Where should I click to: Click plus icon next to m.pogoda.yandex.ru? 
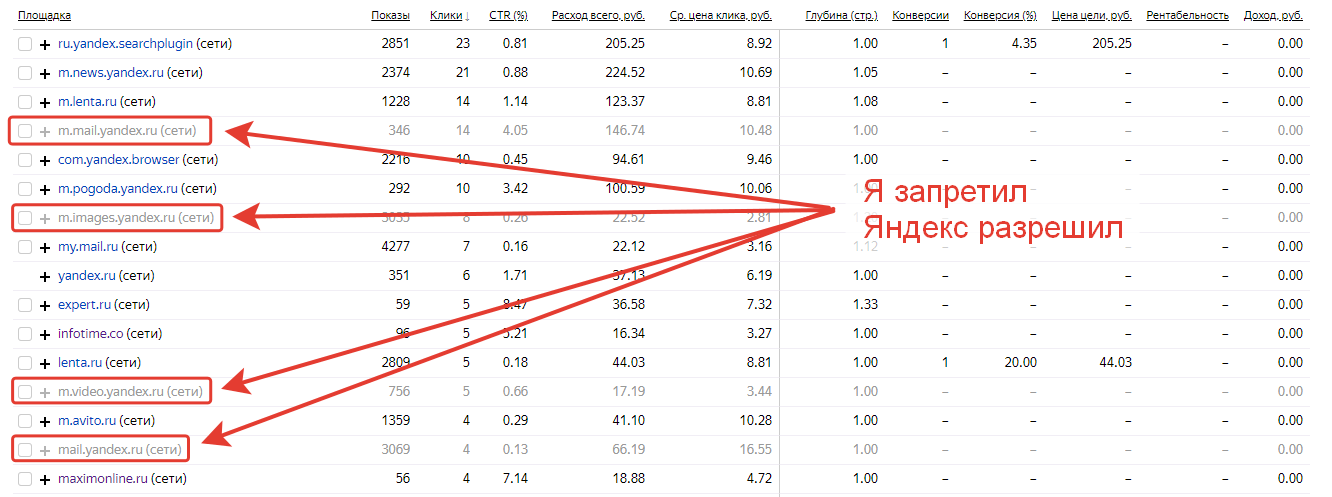45,189
